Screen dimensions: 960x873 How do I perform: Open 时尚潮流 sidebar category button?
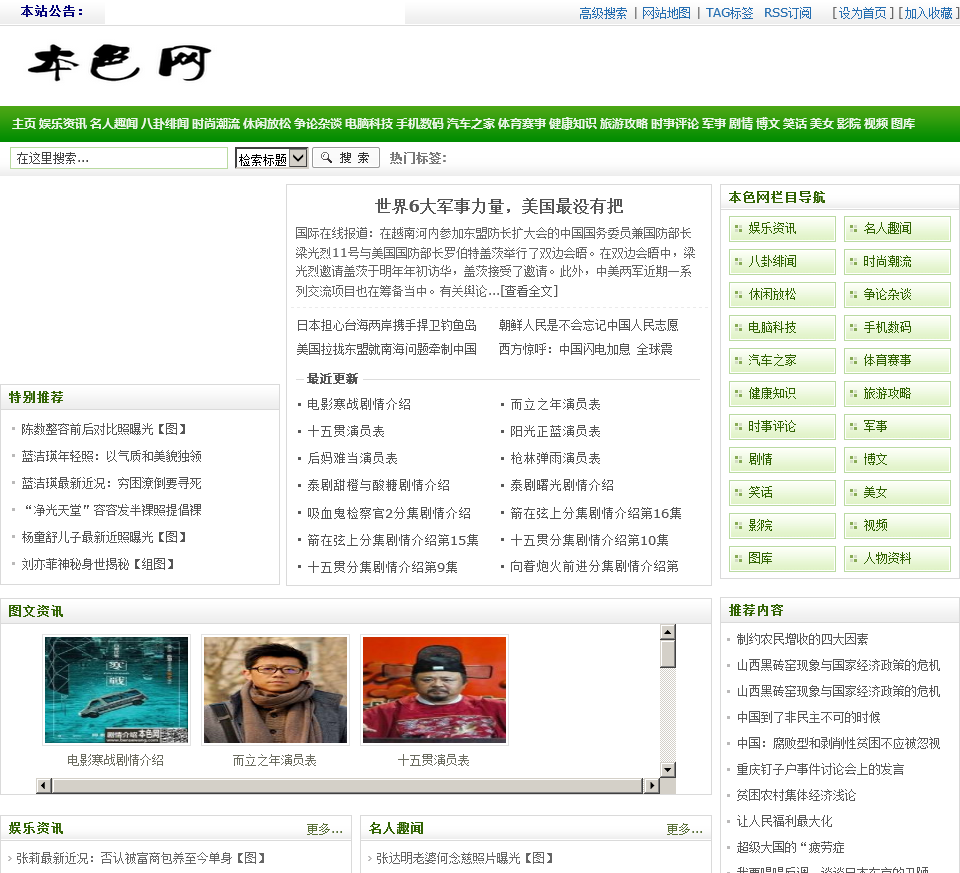point(898,261)
